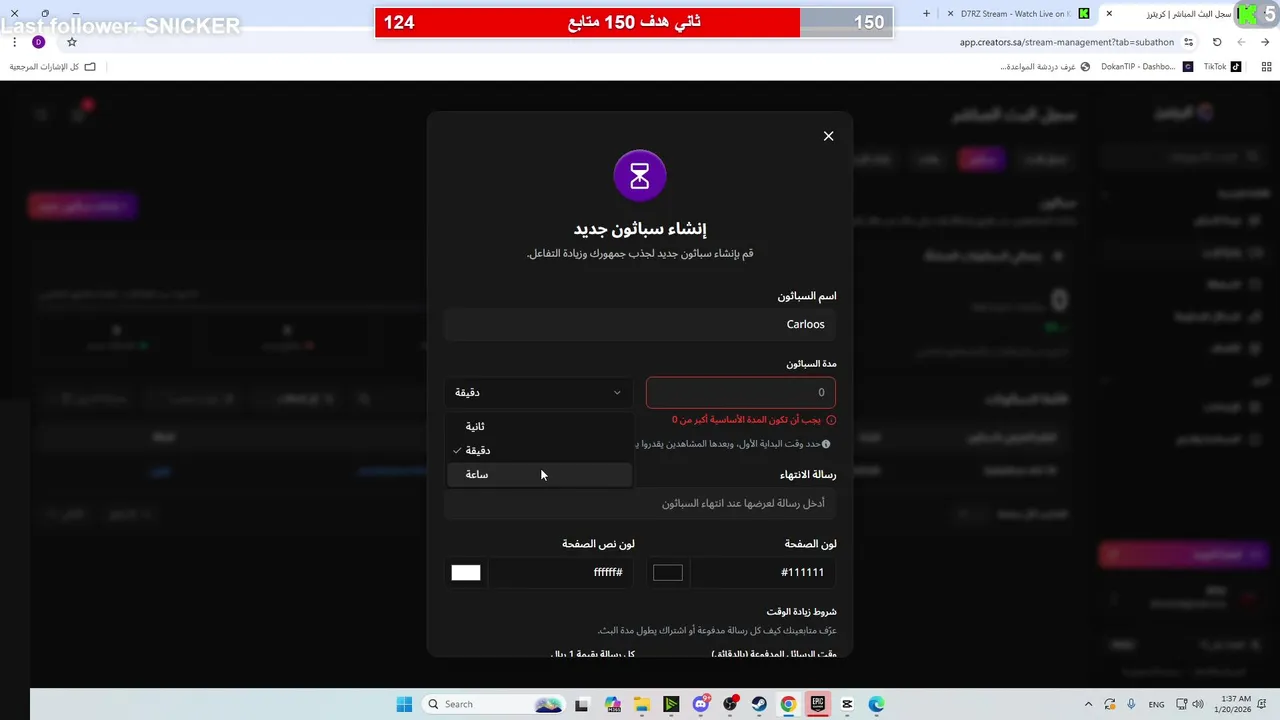Open the page text color white swatch

tap(466, 572)
